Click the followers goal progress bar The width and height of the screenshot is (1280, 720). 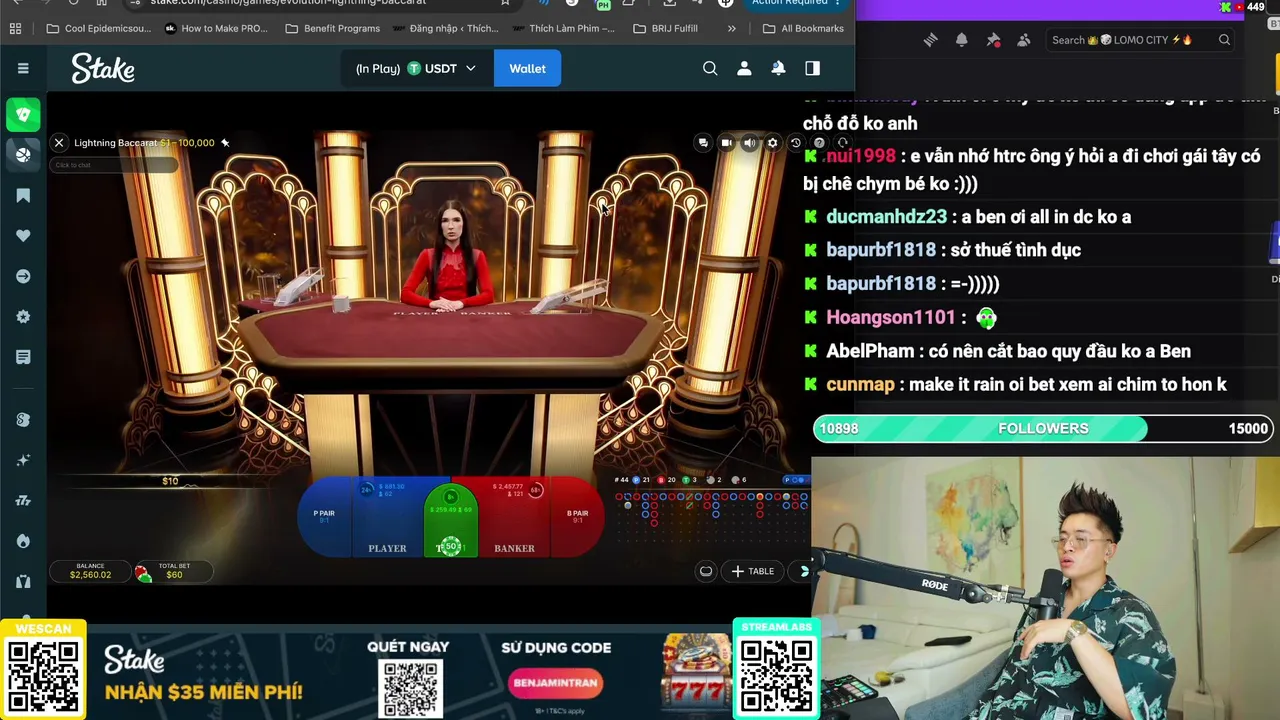pos(1043,428)
